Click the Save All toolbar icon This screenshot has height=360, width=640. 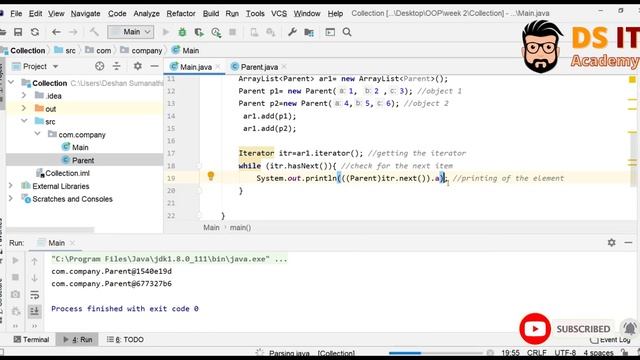click(18, 32)
